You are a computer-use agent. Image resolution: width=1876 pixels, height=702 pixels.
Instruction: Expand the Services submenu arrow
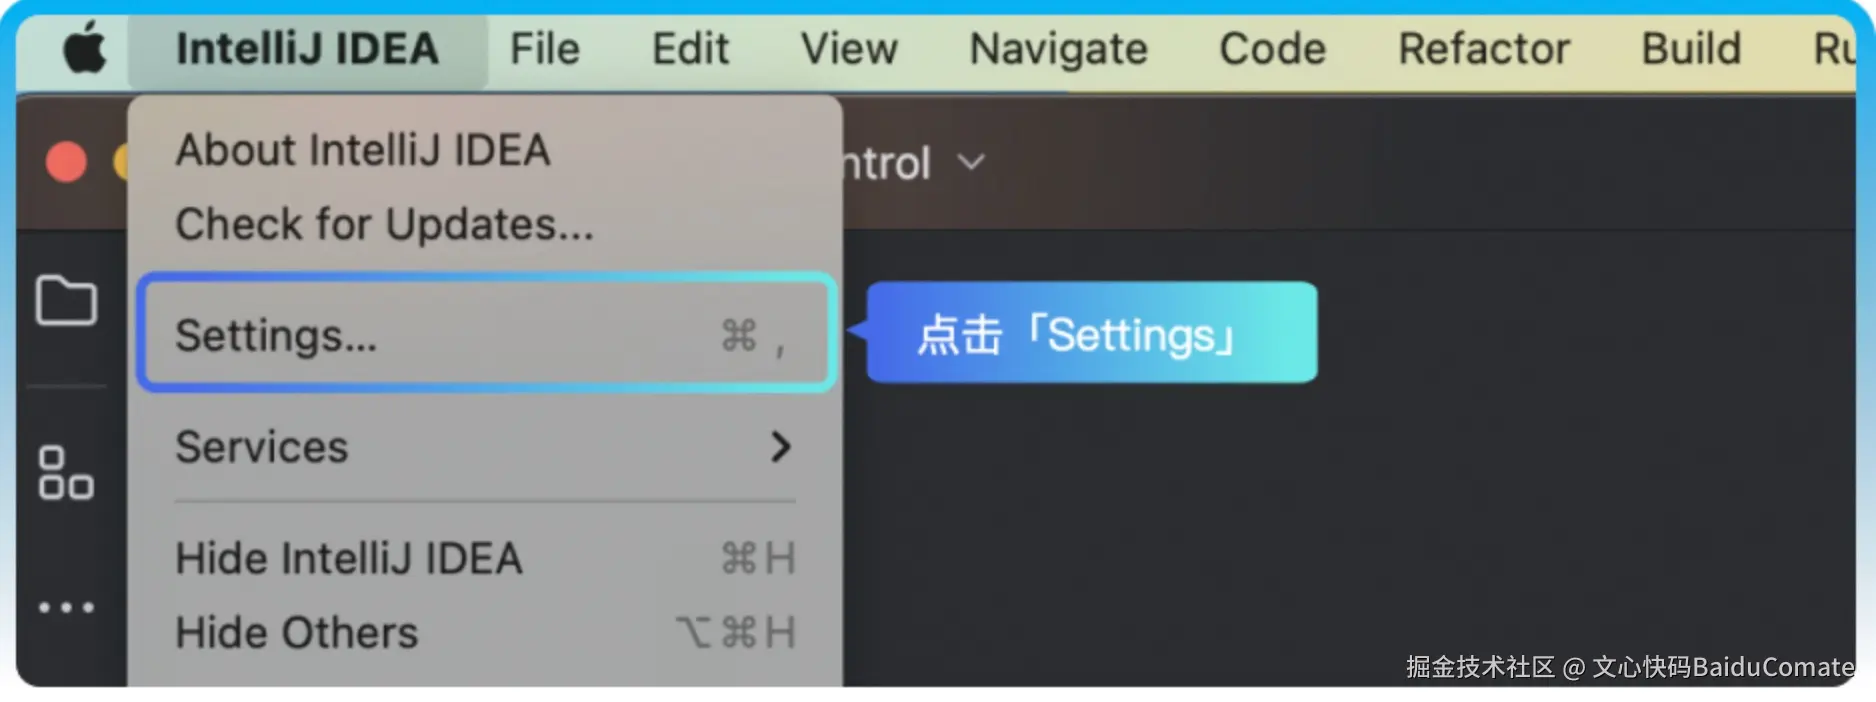pos(781,447)
